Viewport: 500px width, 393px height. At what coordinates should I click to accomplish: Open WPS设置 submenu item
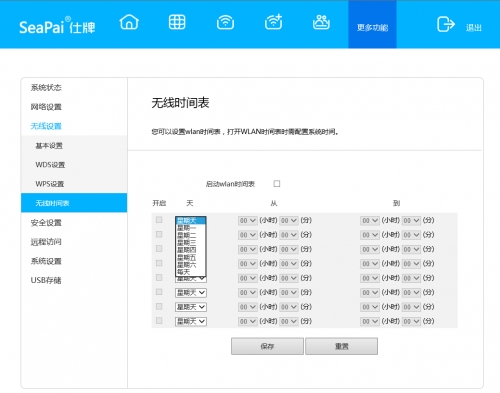(x=50, y=184)
